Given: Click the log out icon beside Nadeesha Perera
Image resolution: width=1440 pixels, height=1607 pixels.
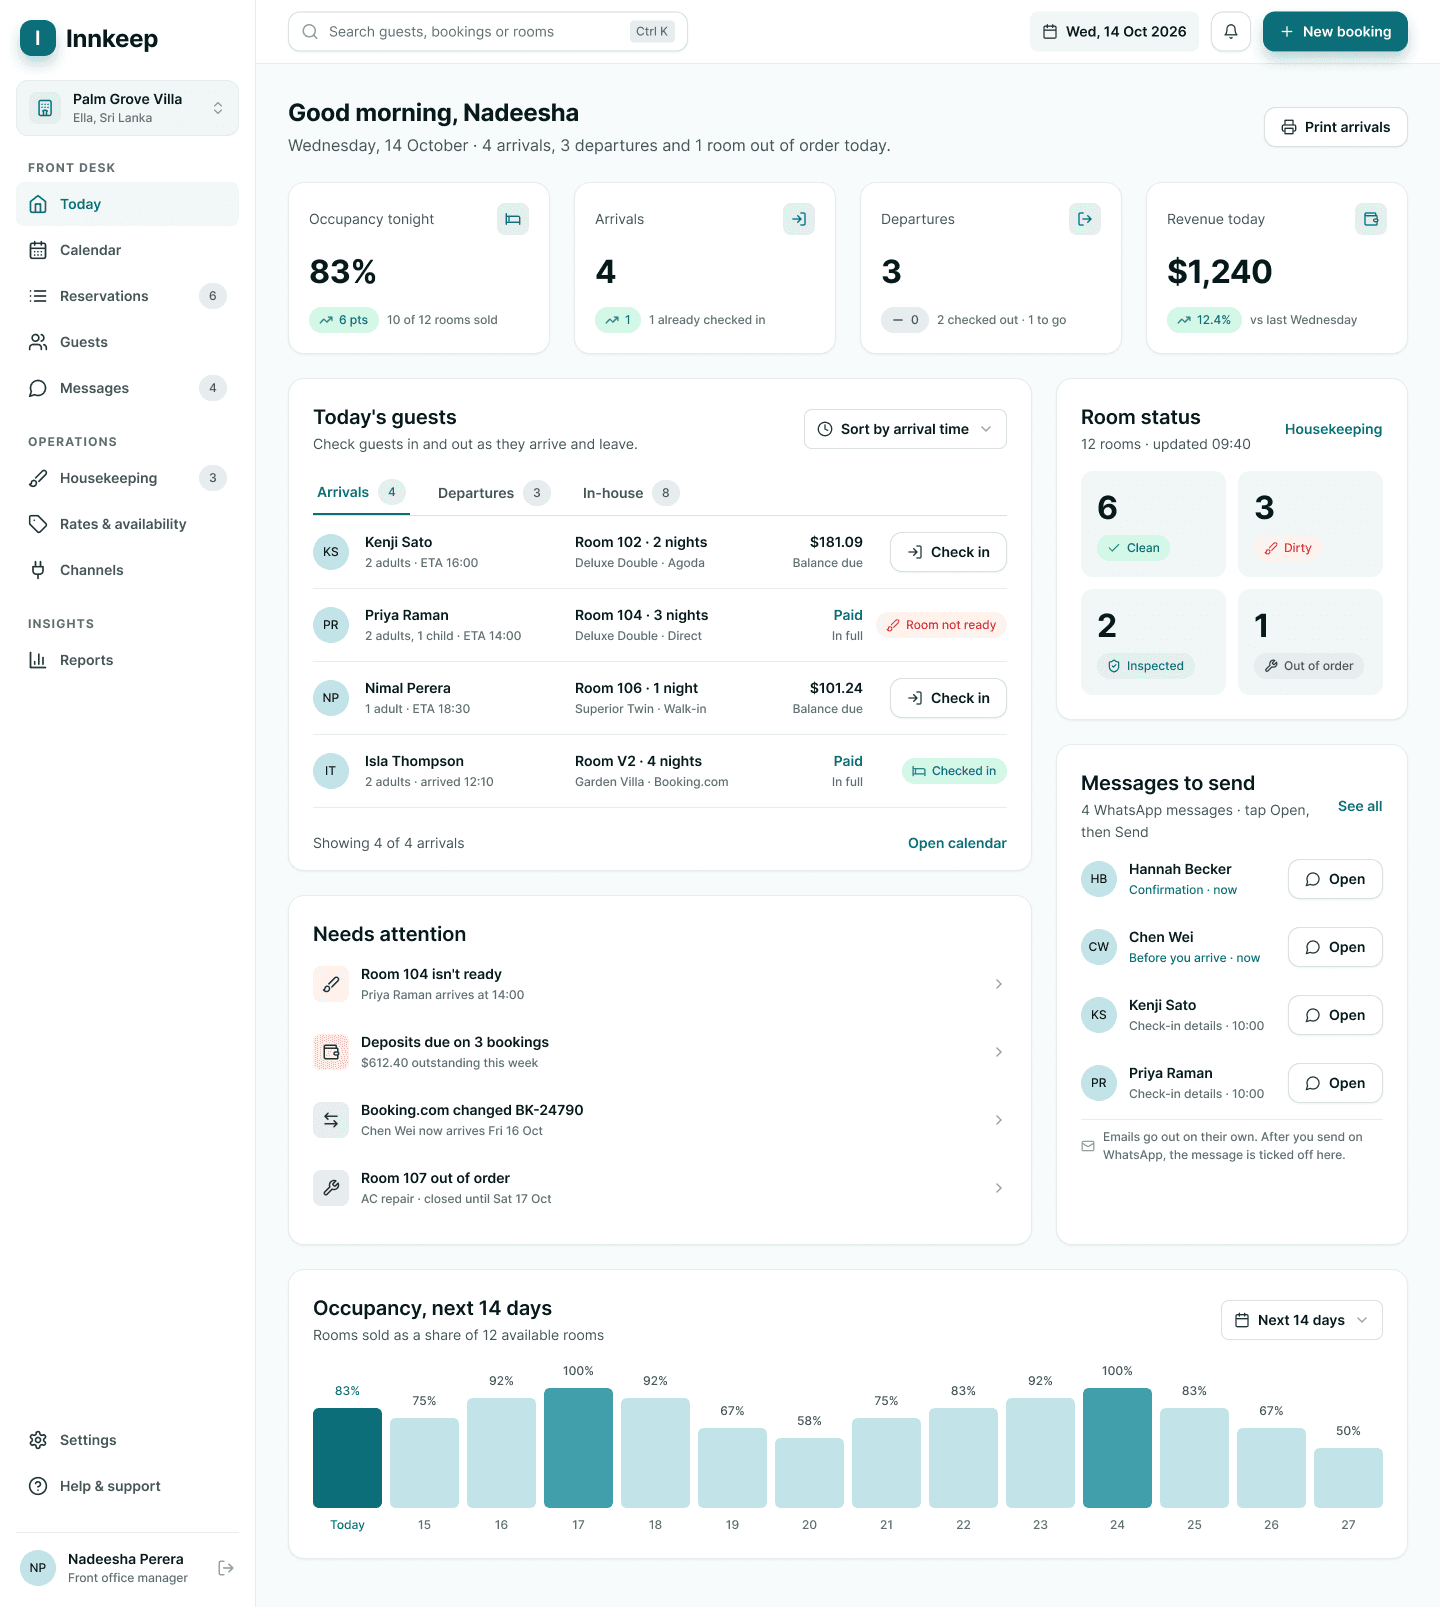Looking at the screenshot, I should [226, 1568].
